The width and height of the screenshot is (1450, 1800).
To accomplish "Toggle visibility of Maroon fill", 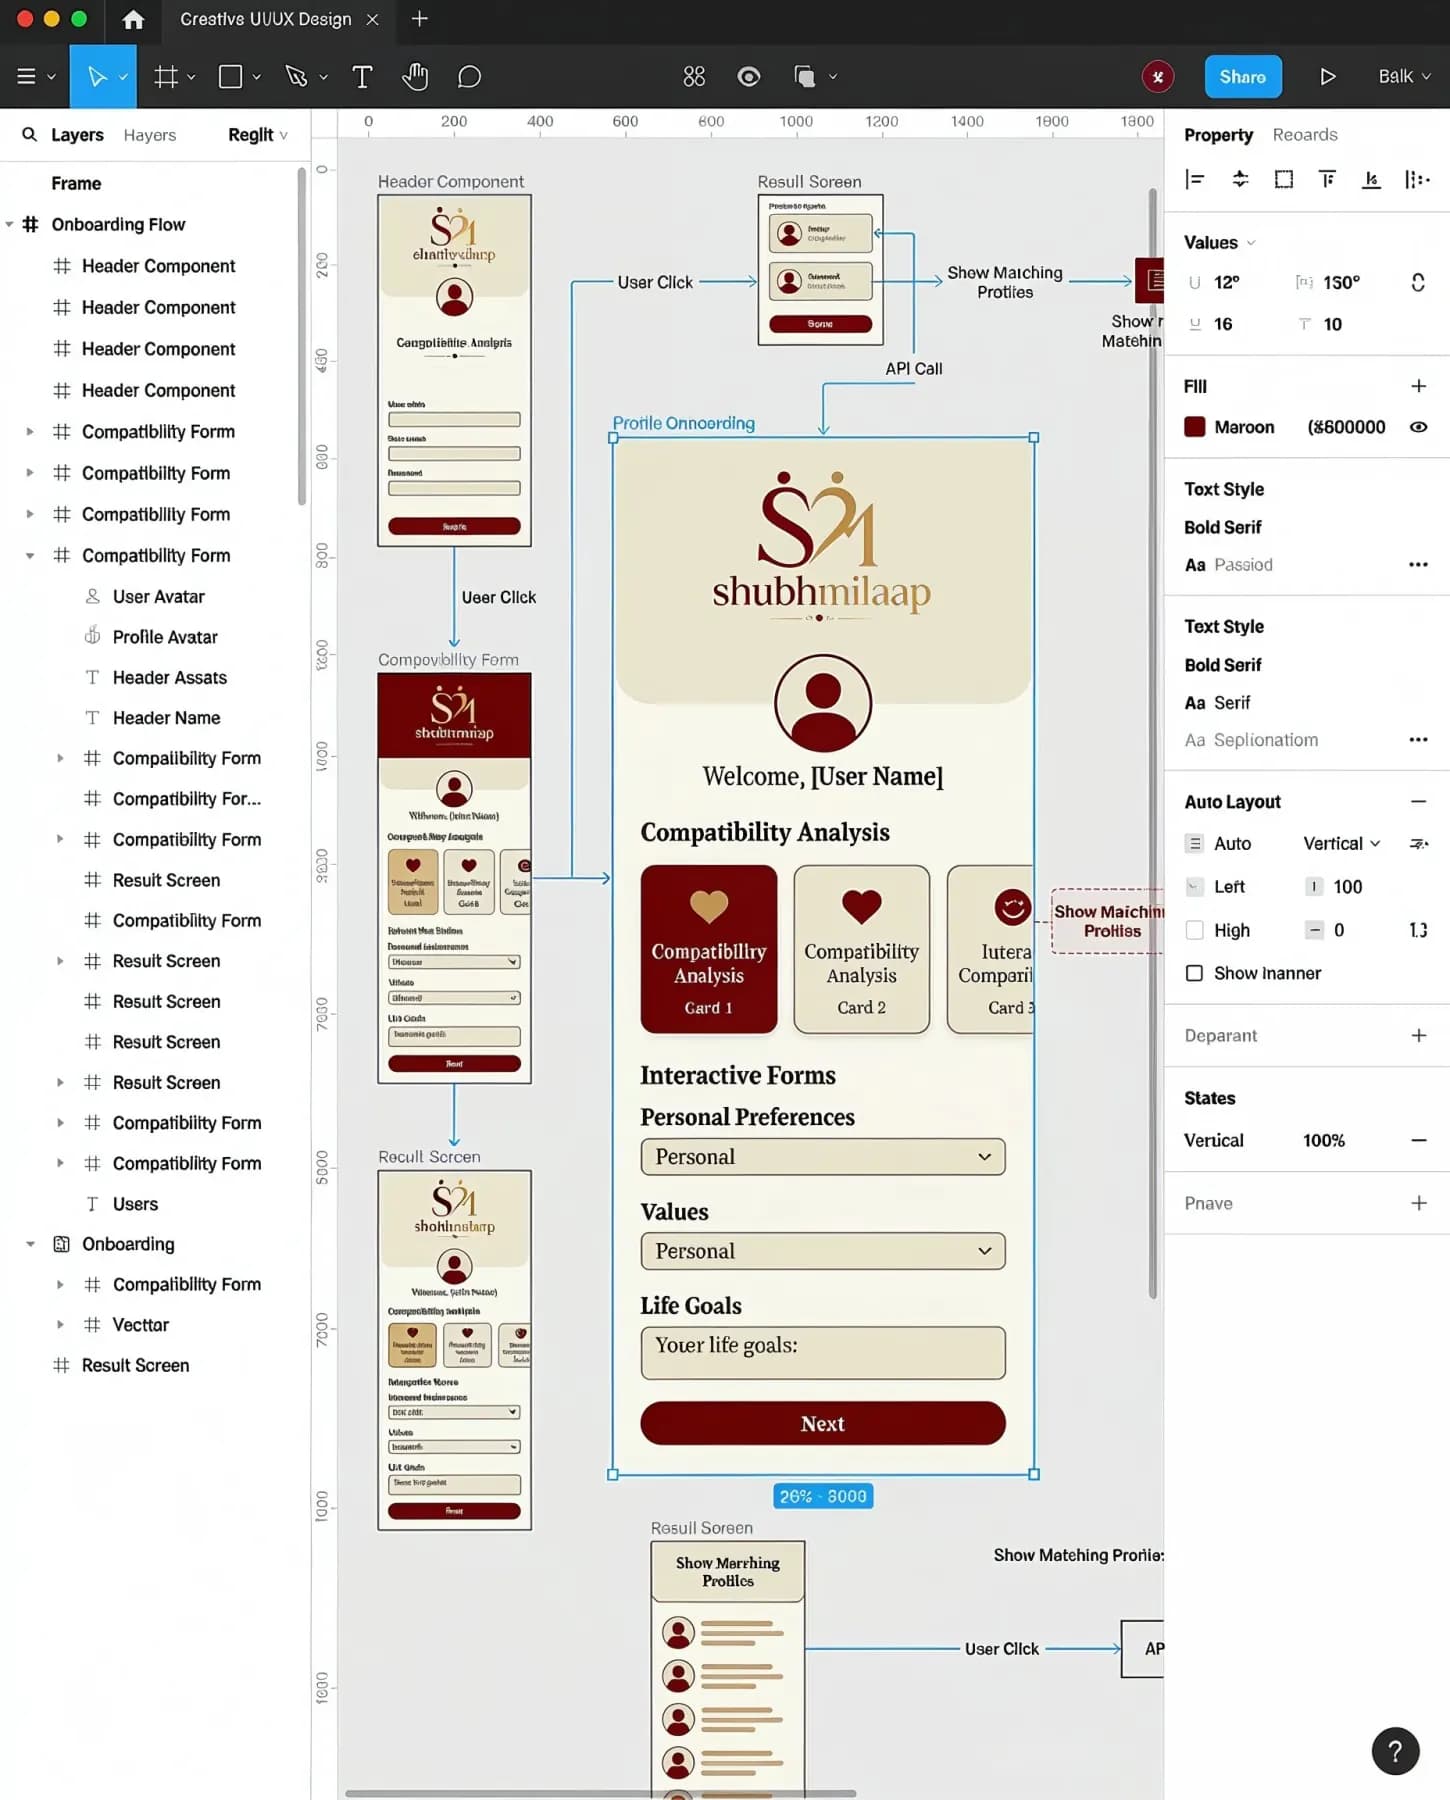I will pyautogui.click(x=1418, y=427).
